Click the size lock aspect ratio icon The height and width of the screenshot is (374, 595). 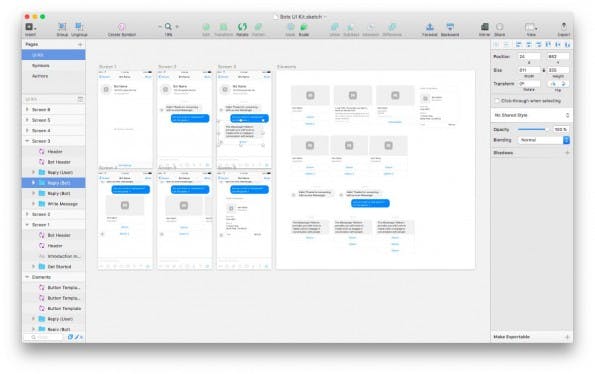[x=543, y=70]
